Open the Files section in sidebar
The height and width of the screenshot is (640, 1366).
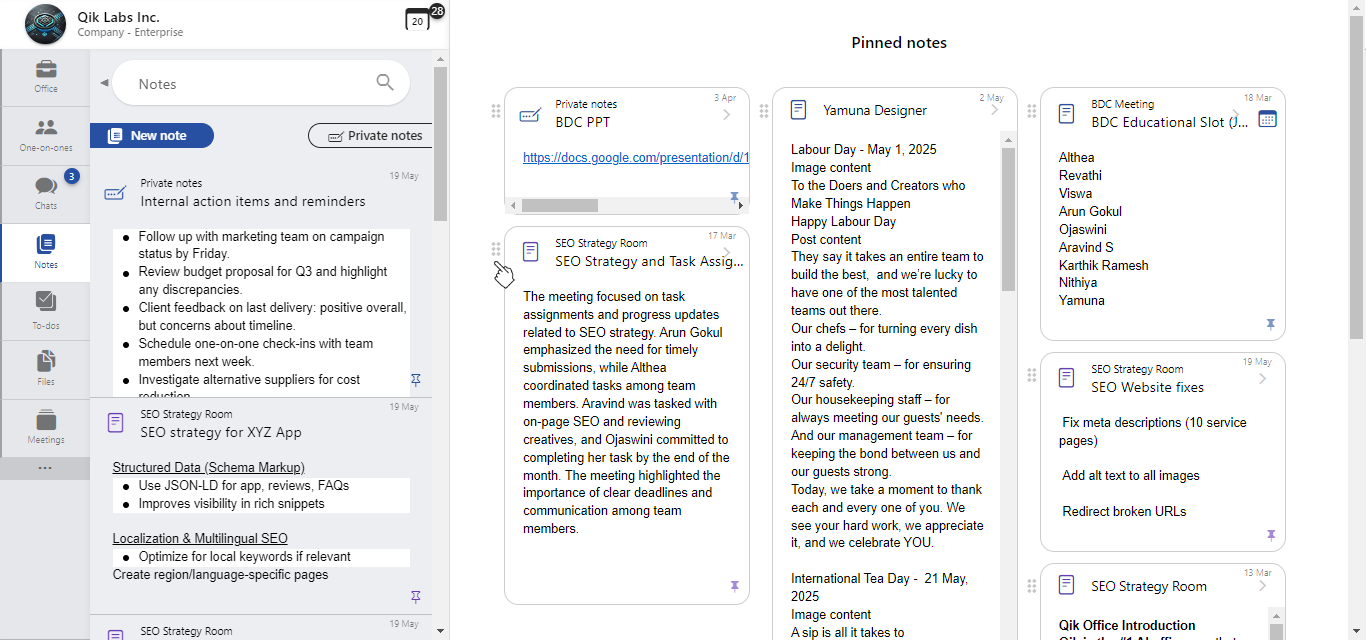46,368
